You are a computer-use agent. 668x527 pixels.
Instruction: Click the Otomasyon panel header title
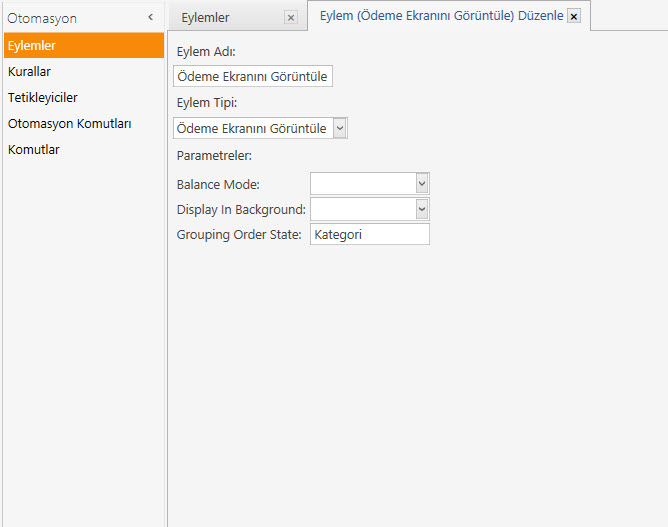tap(42, 18)
